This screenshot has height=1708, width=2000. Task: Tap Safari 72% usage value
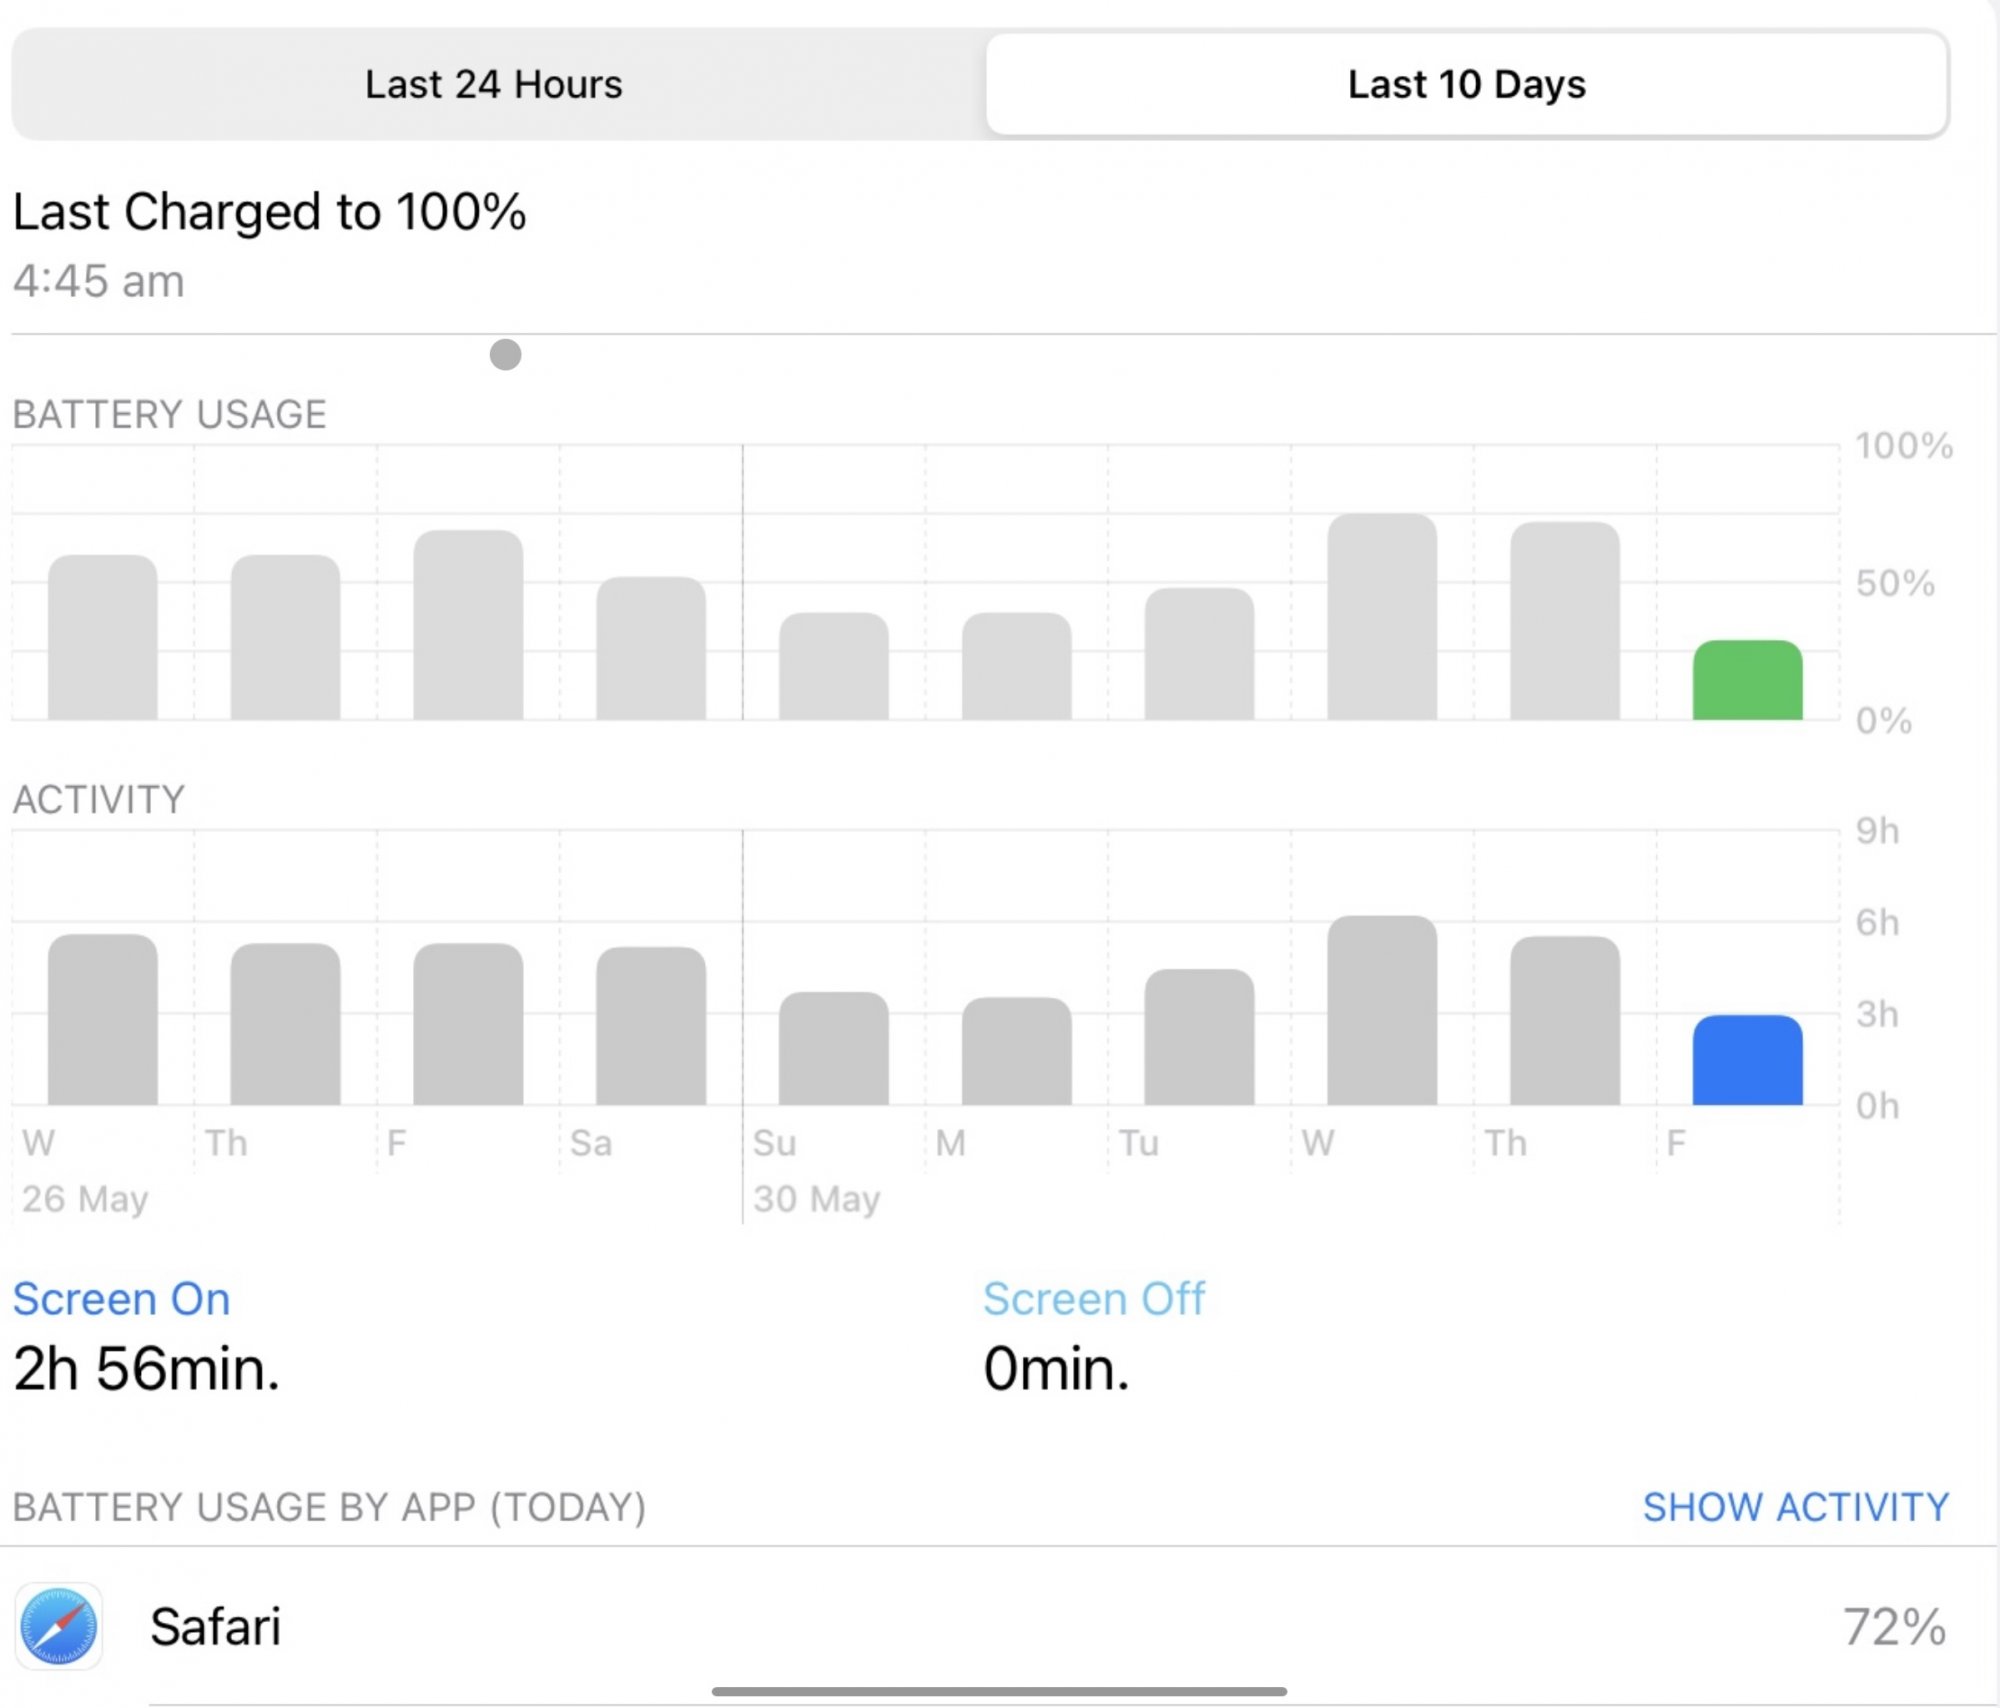(1893, 1627)
